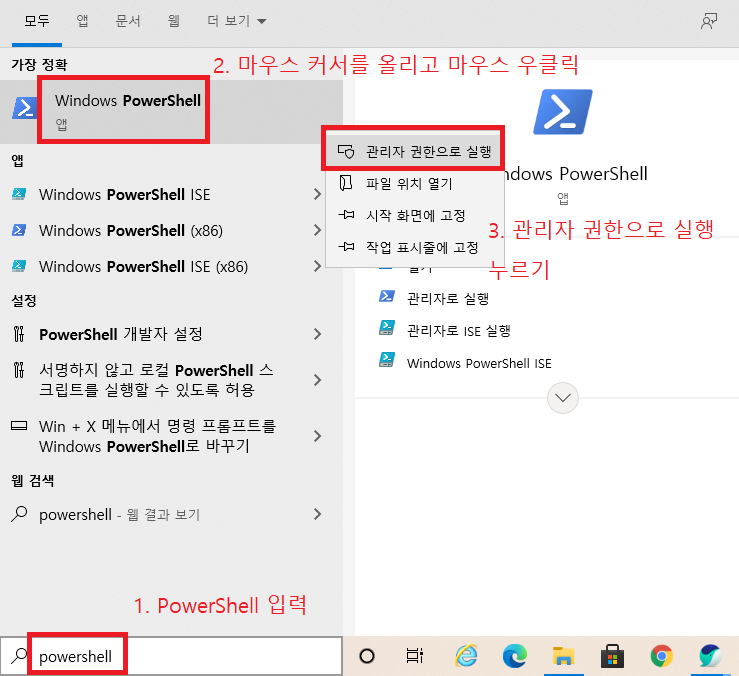The height and width of the screenshot is (676, 739).
Task: Launch Internet Explorer from the taskbar
Action: tap(466, 656)
